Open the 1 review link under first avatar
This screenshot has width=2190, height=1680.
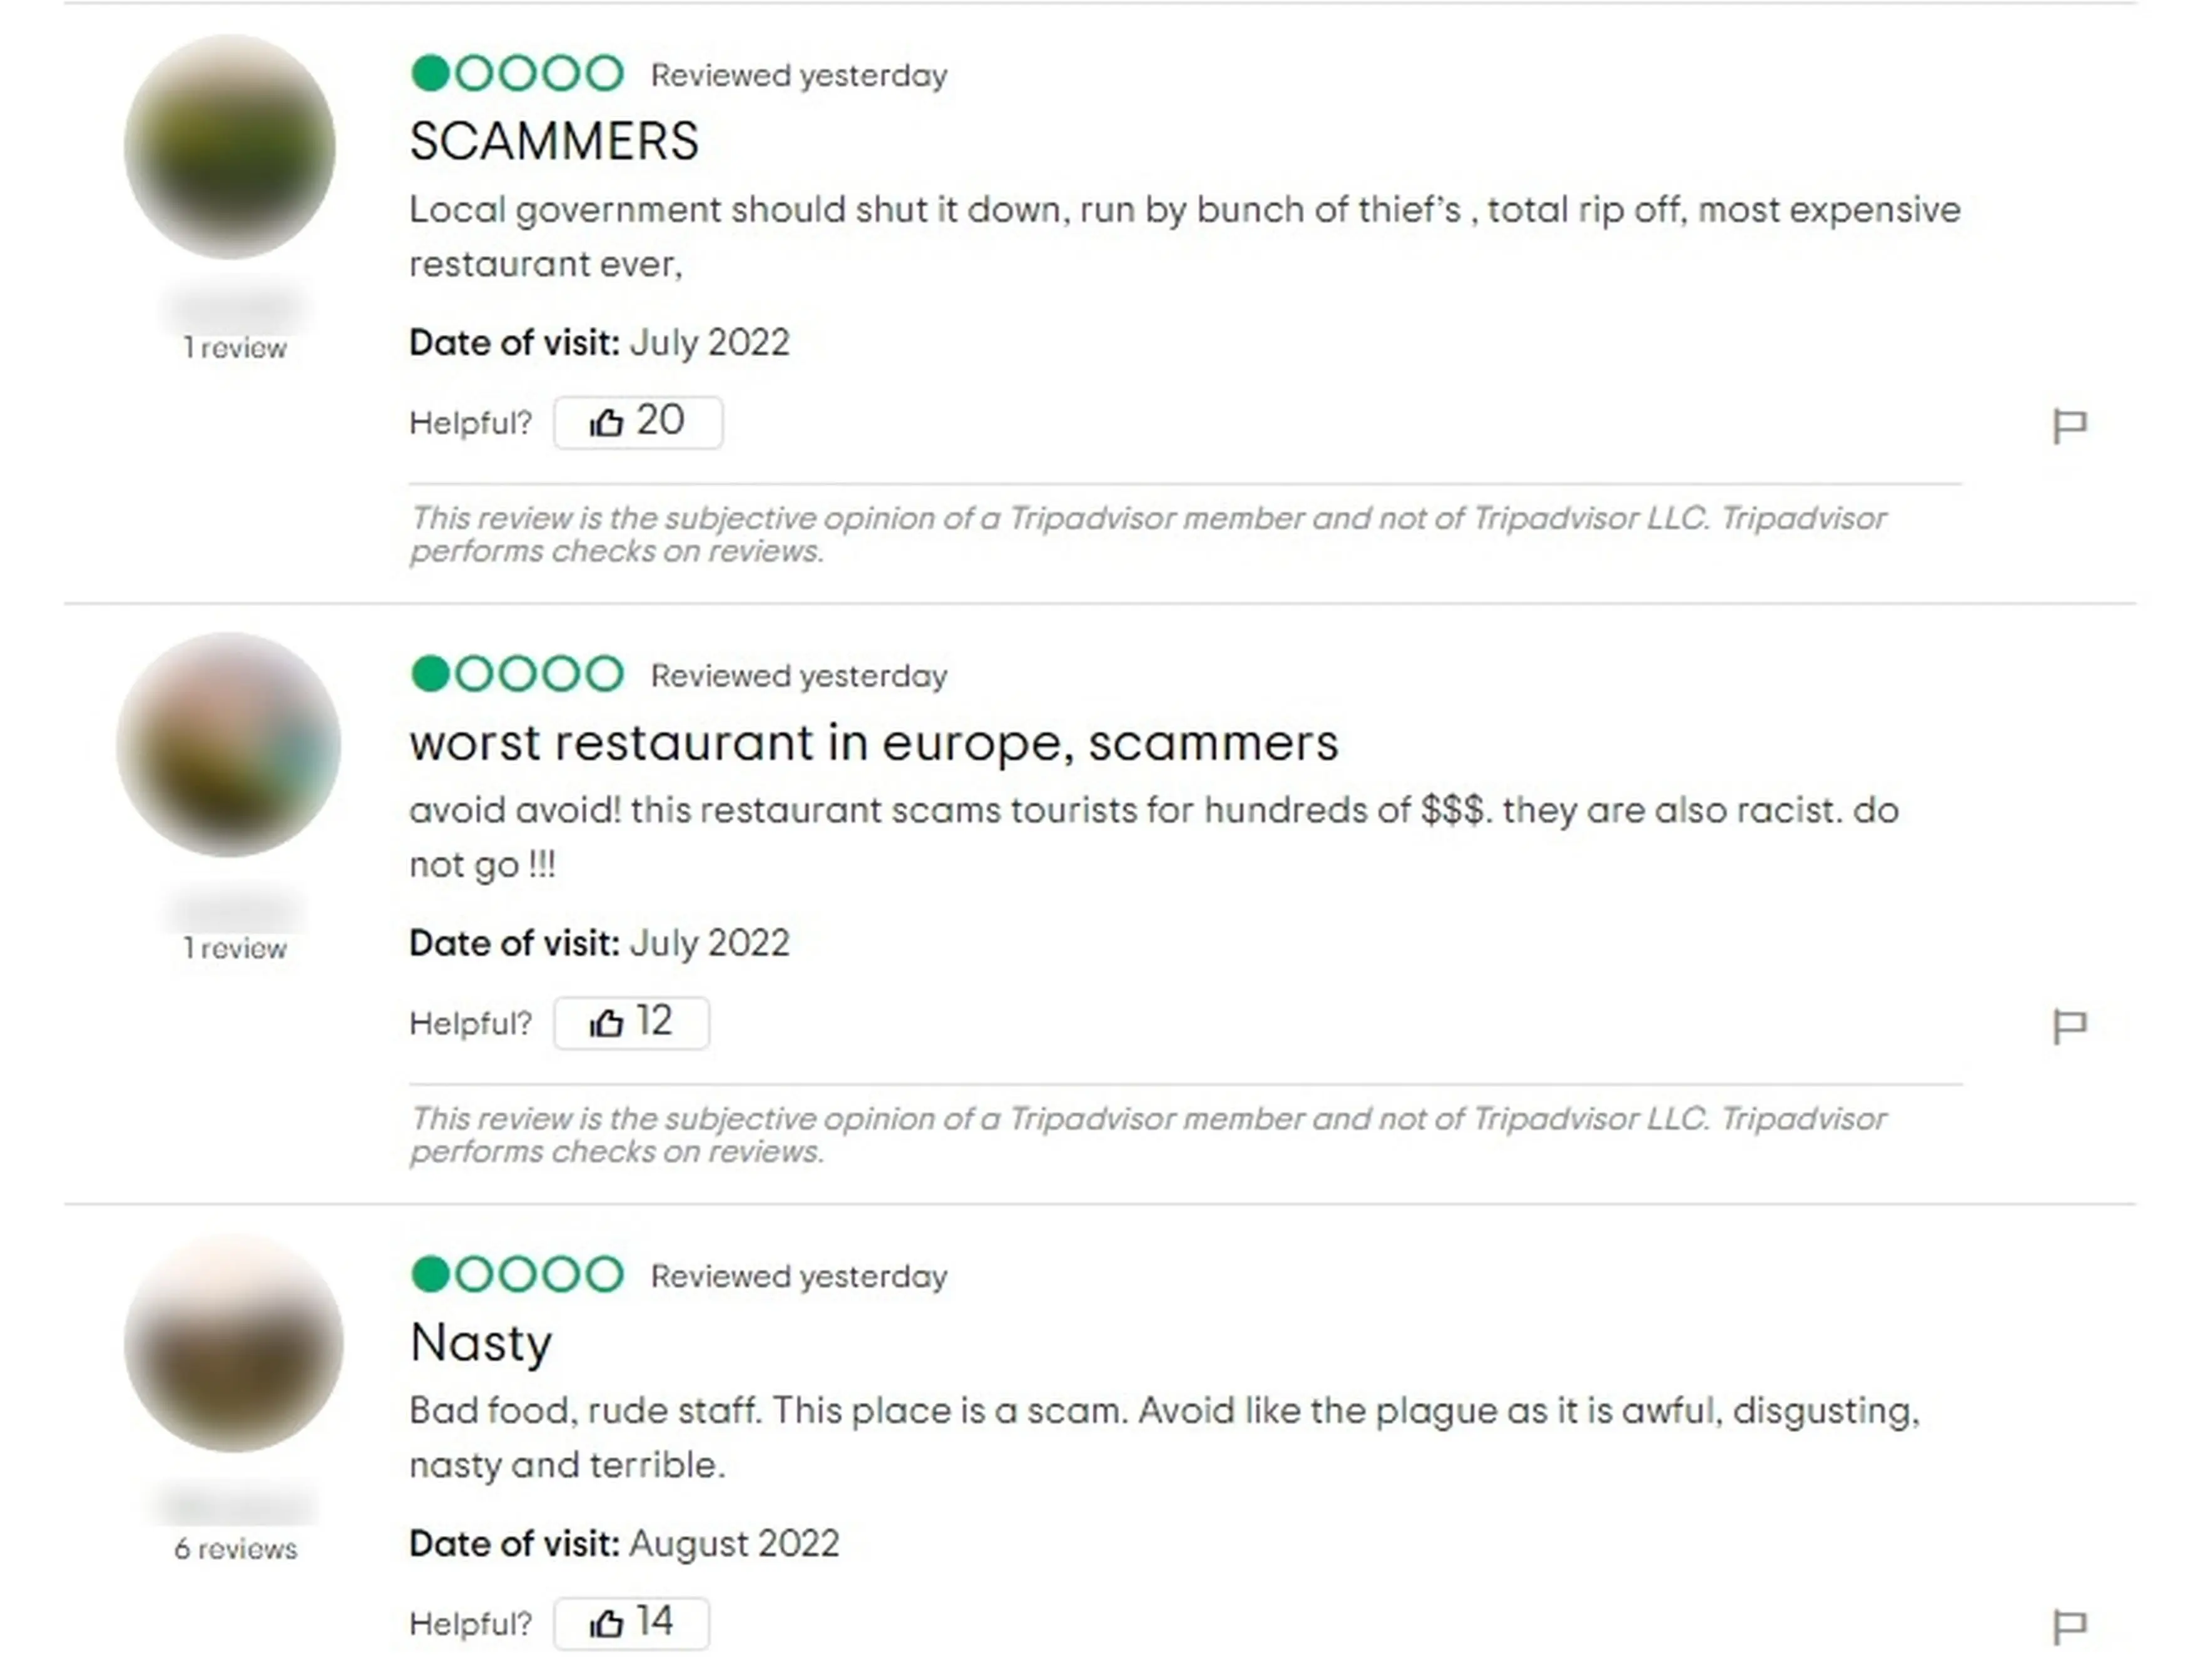coord(233,348)
